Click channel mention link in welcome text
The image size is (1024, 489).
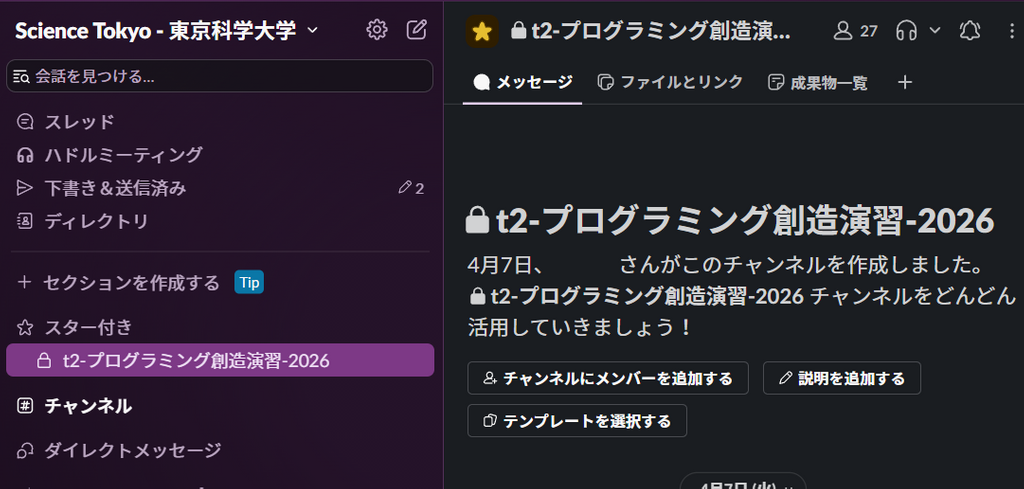[636, 297]
